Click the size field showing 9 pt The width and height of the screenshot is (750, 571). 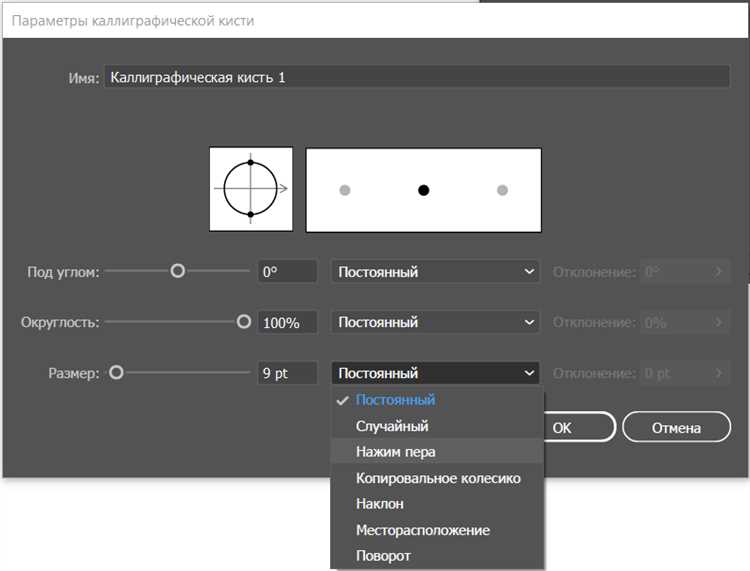(287, 373)
